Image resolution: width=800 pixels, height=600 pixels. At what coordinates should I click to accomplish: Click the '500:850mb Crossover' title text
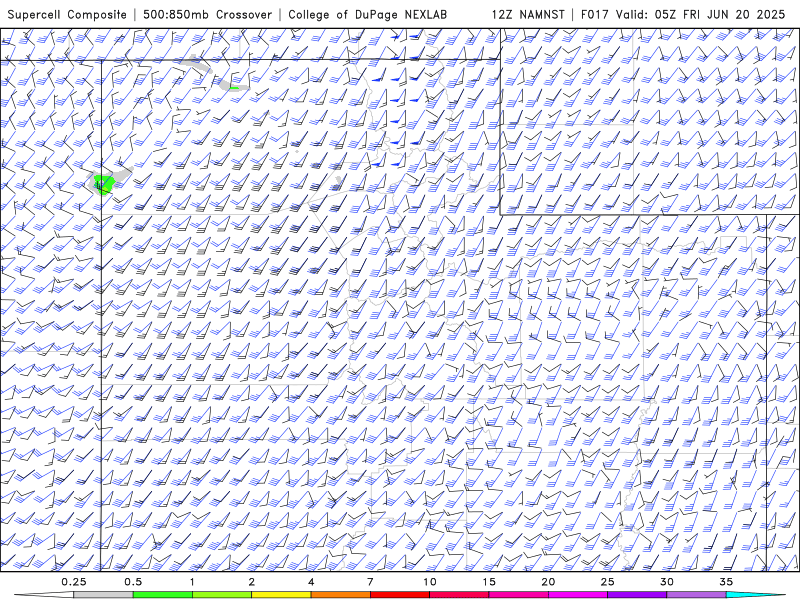[207, 14]
